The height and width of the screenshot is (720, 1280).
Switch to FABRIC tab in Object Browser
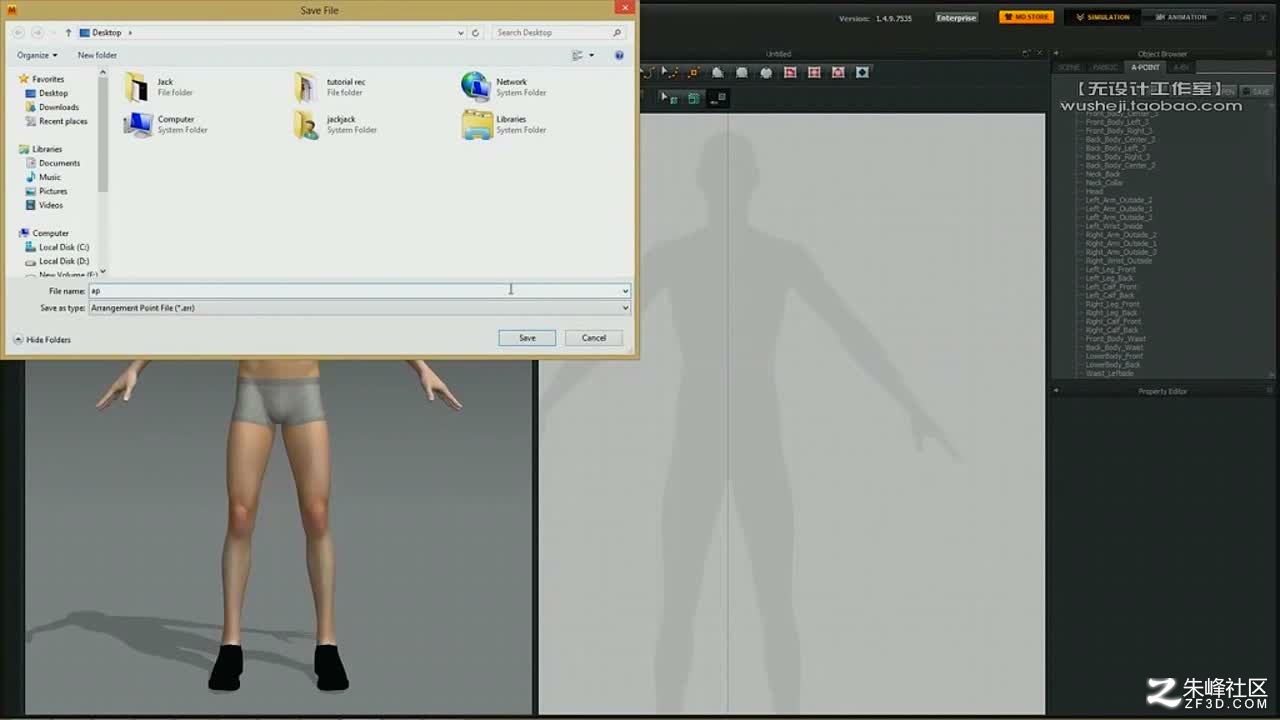[1105, 68]
